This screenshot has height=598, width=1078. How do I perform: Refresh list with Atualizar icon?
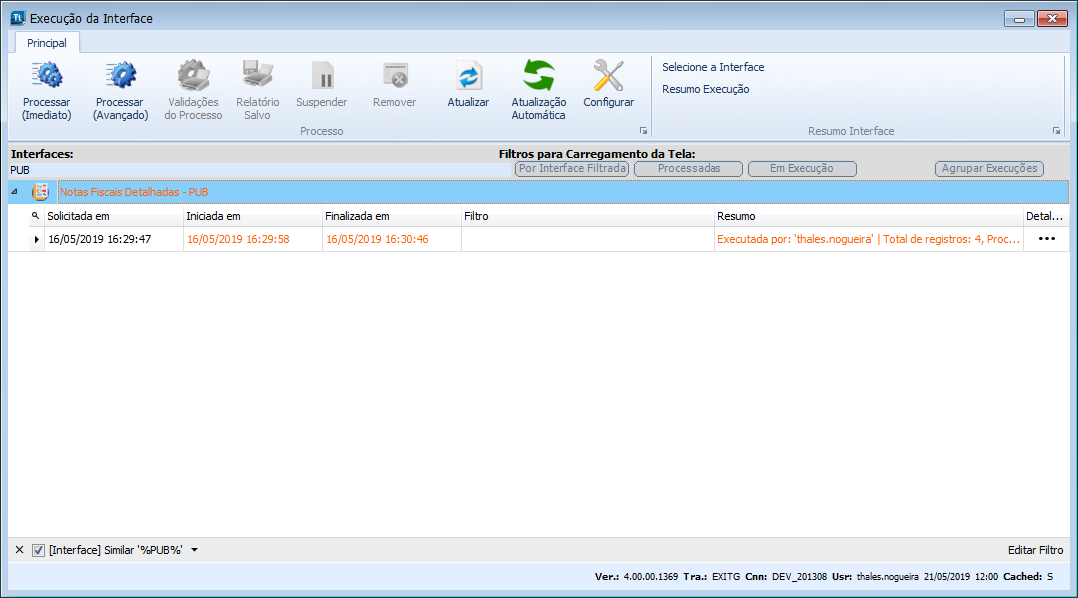468,76
